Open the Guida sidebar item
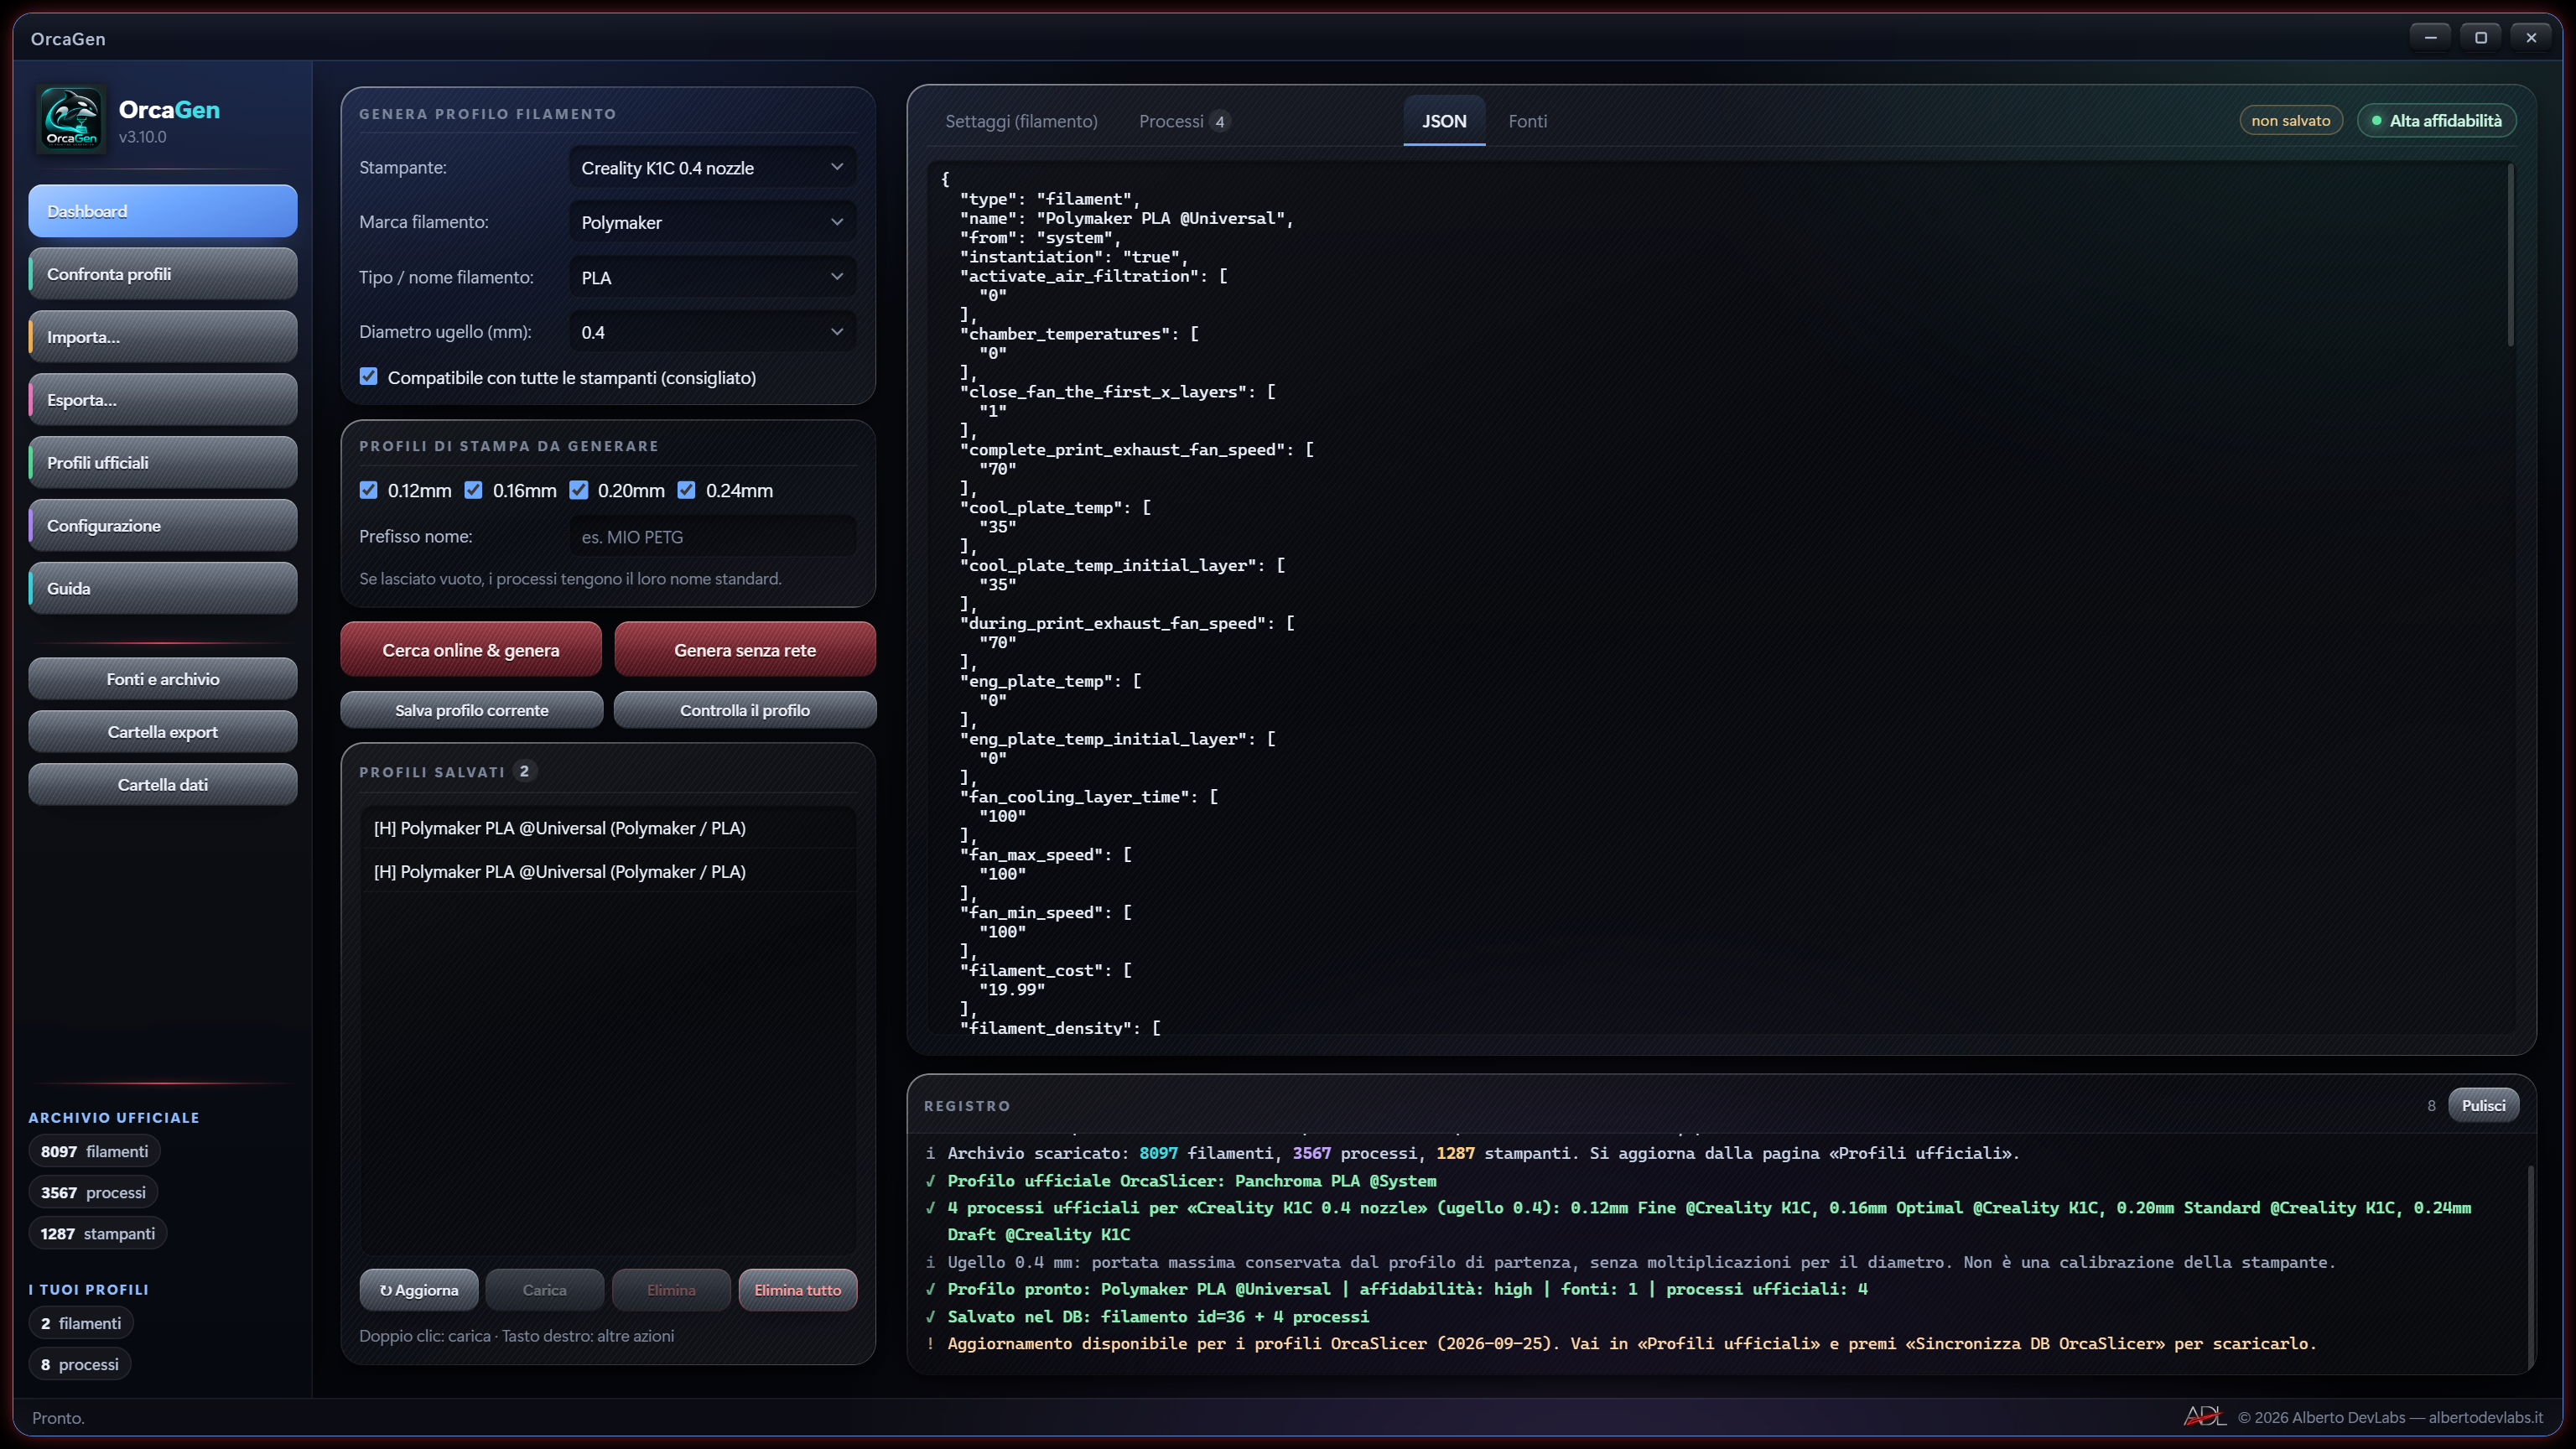Image resolution: width=2576 pixels, height=1449 pixels. pos(163,589)
